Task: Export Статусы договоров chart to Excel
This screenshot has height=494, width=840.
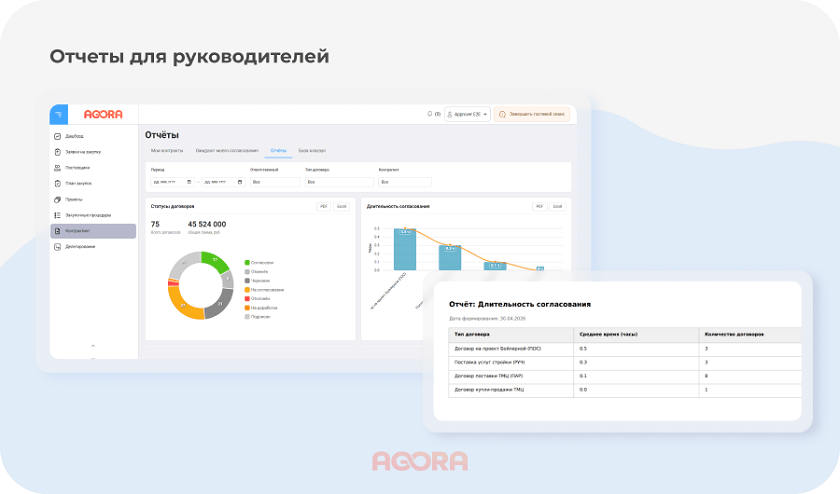Action: (342, 206)
